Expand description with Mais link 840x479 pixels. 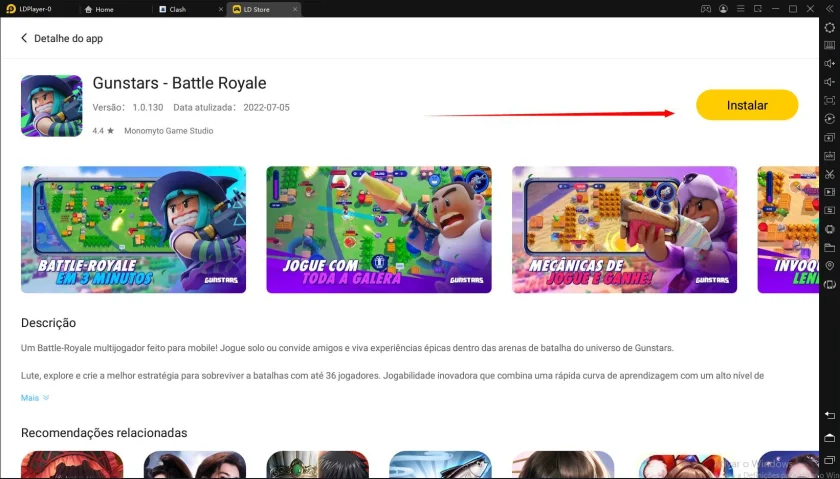coord(35,398)
